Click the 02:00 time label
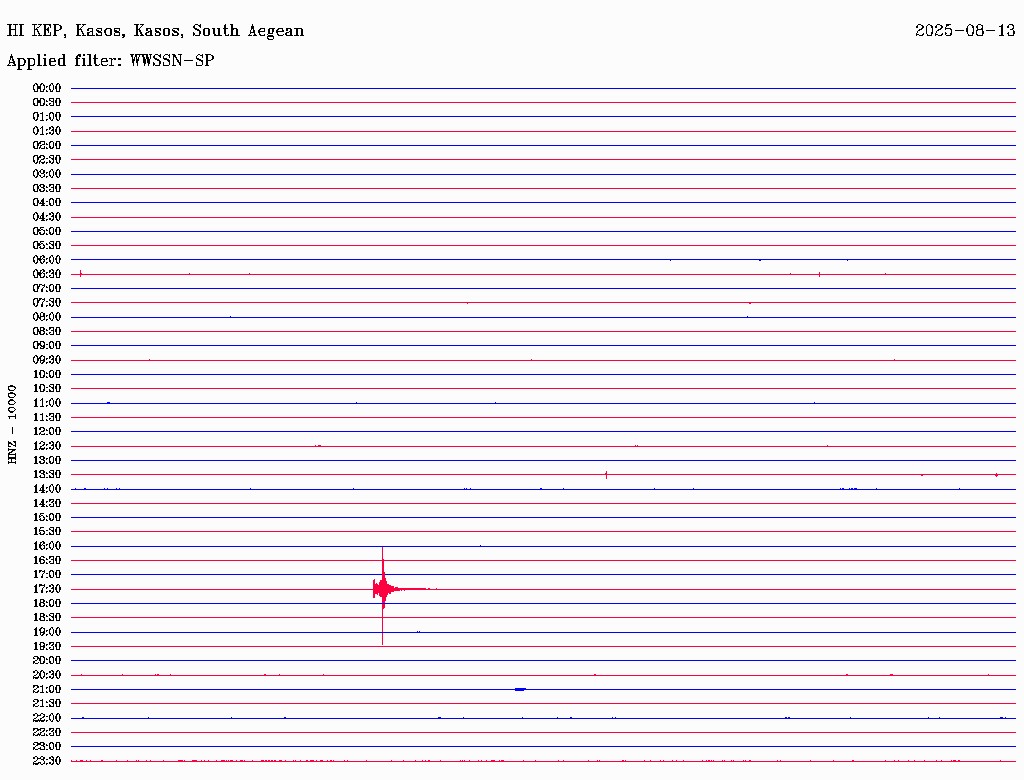Screen dimensions: 1024x780 pyautogui.click(x=46, y=145)
